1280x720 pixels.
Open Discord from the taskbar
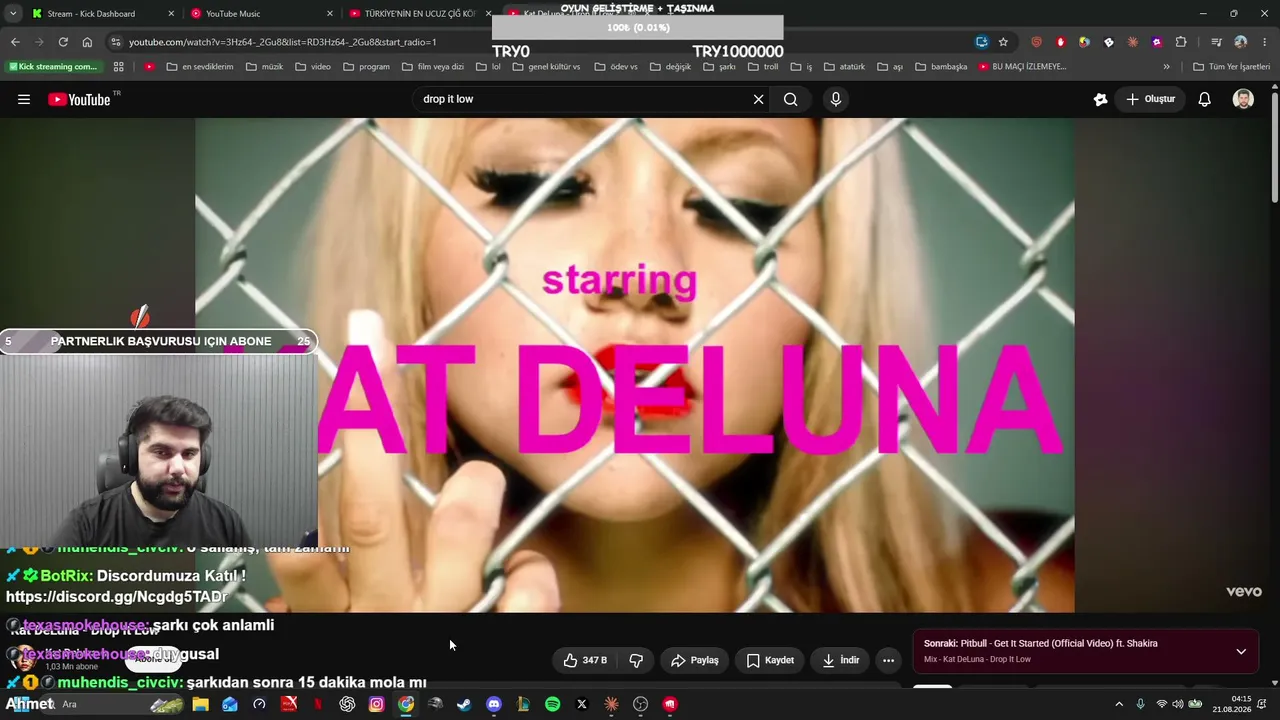point(494,704)
